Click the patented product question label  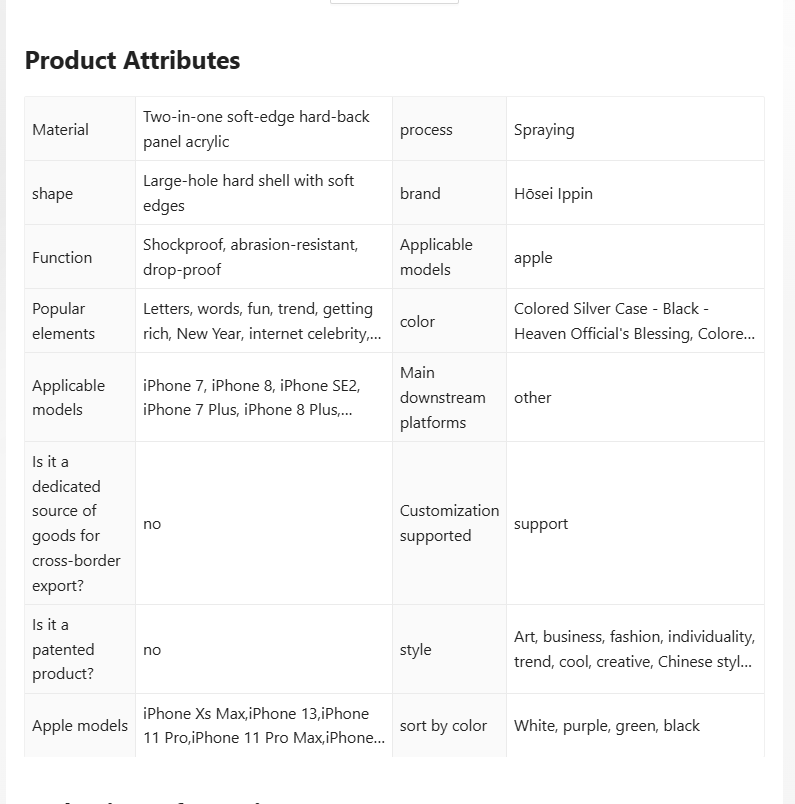coord(63,649)
